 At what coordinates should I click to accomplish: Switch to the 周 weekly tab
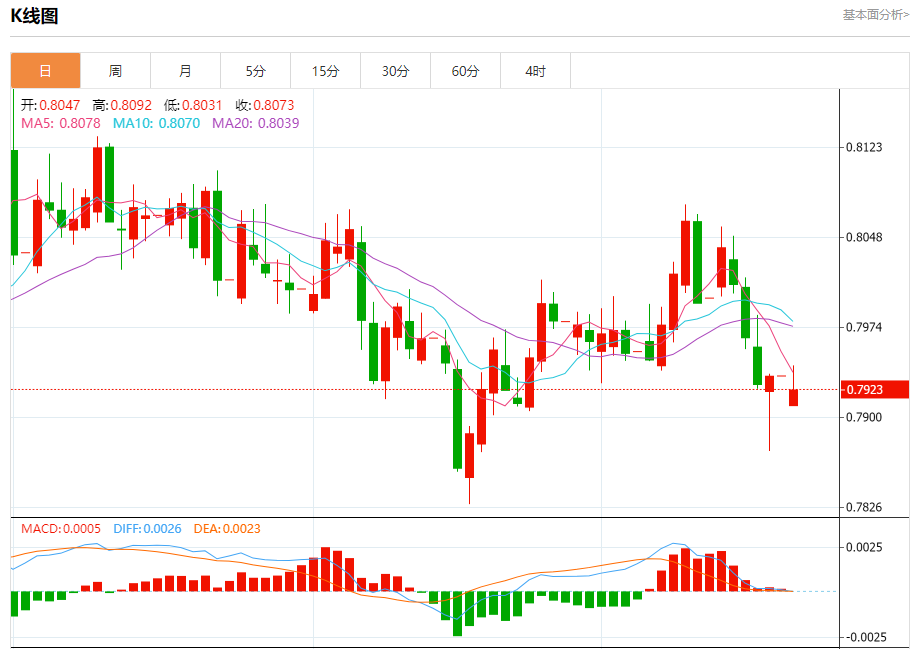pyautogui.click(x=115, y=71)
